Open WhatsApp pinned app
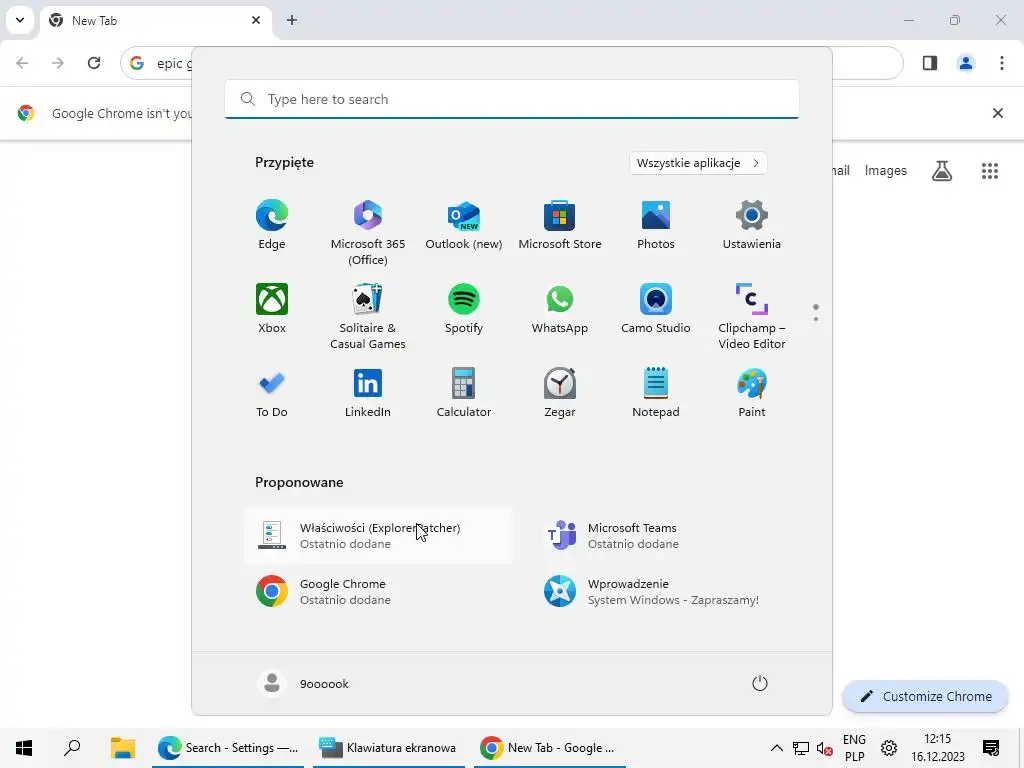The height and width of the screenshot is (768, 1024). [x=560, y=309]
